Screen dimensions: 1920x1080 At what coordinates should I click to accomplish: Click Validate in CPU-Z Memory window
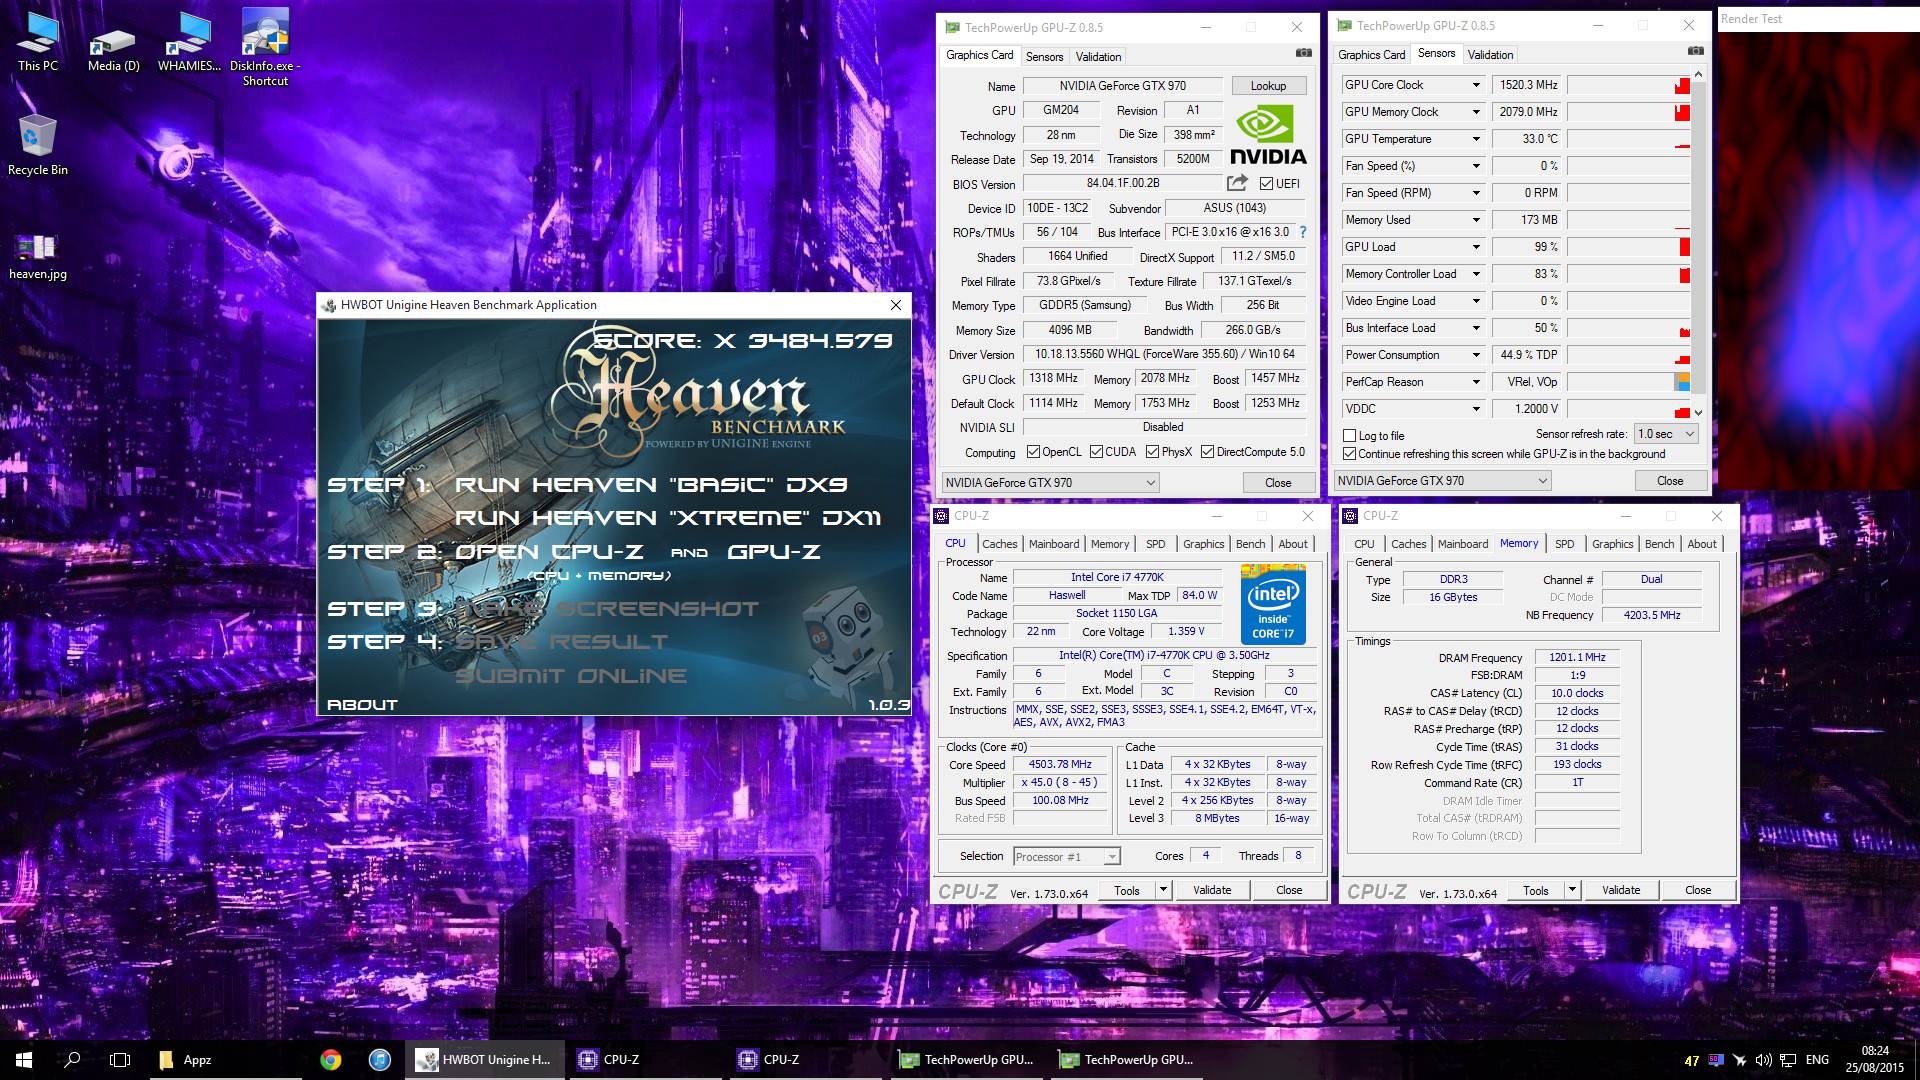pyautogui.click(x=1620, y=890)
